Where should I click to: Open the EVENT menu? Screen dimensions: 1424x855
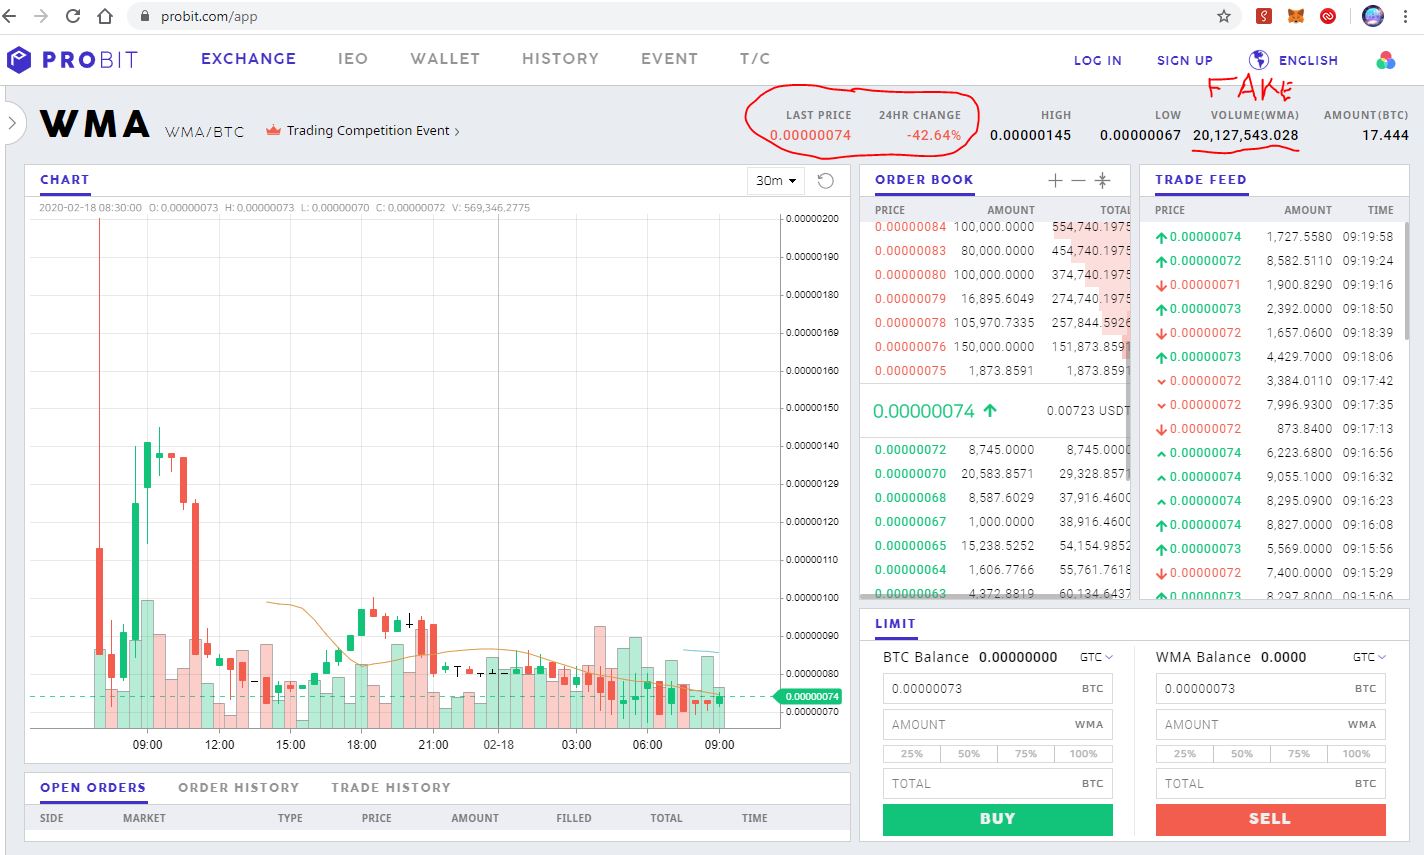(669, 59)
